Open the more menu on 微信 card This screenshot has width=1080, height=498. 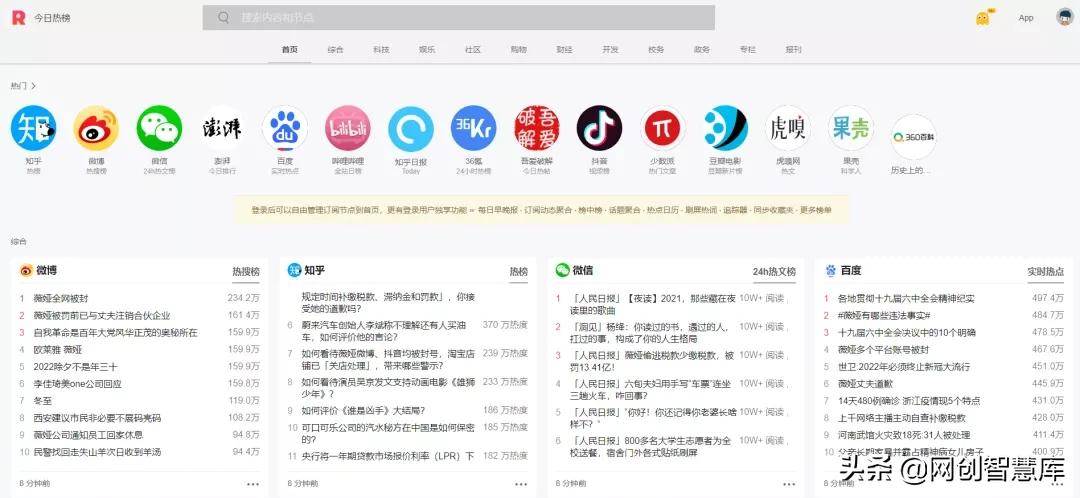789,484
